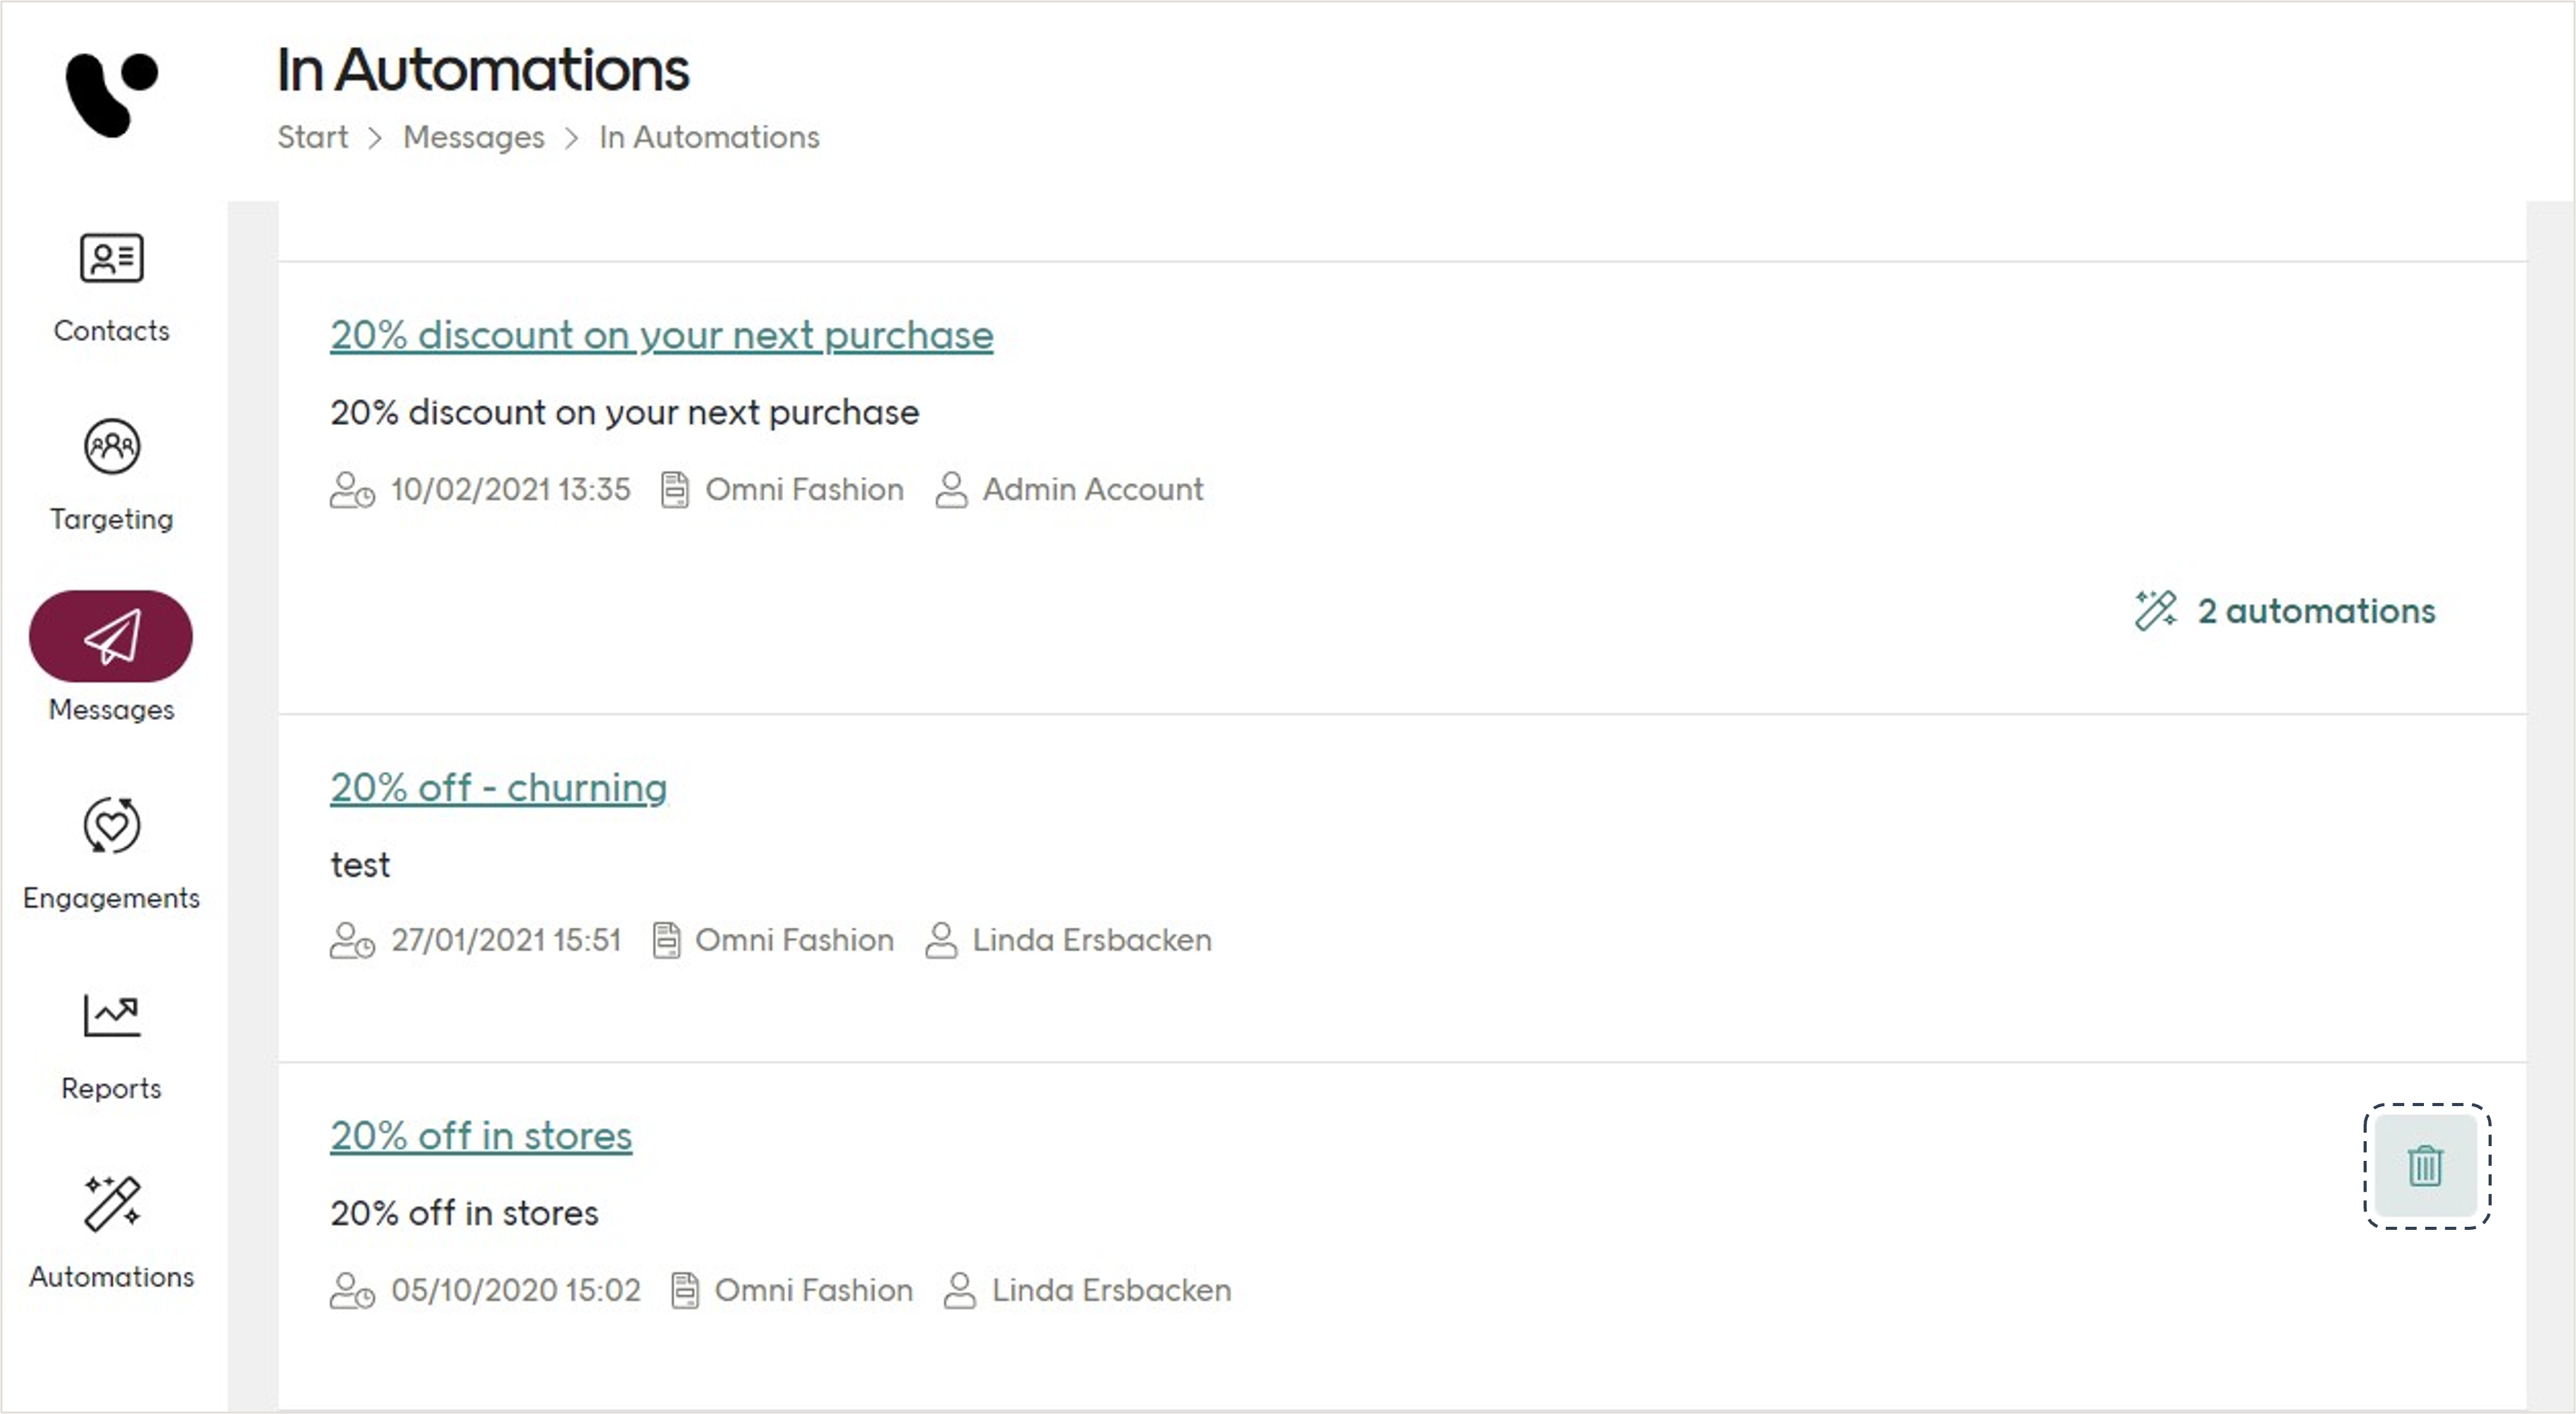
Task: Open the '20% off in stores' message
Action: tap(481, 1136)
